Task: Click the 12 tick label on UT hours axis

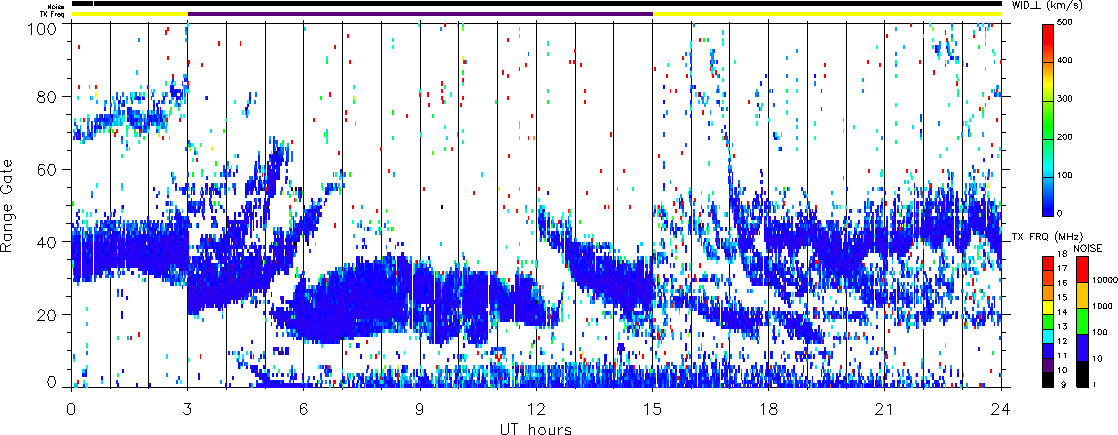Action: point(536,409)
